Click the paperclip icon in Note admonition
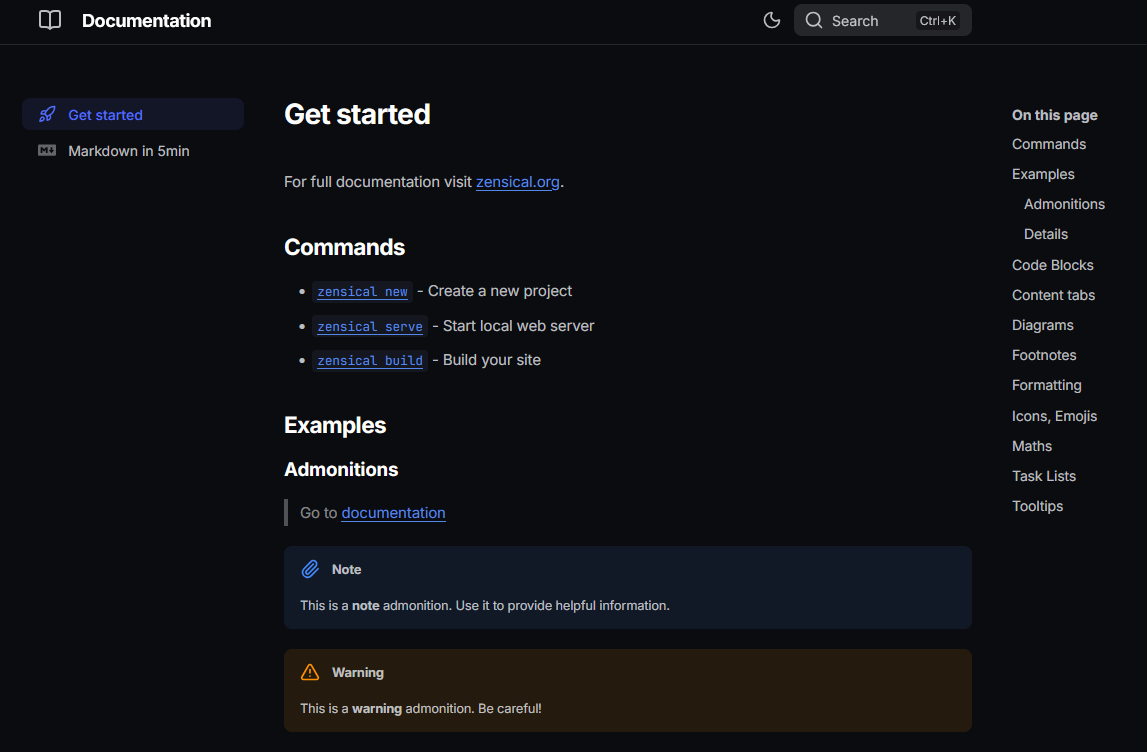This screenshot has width=1147, height=752. pyautogui.click(x=310, y=569)
